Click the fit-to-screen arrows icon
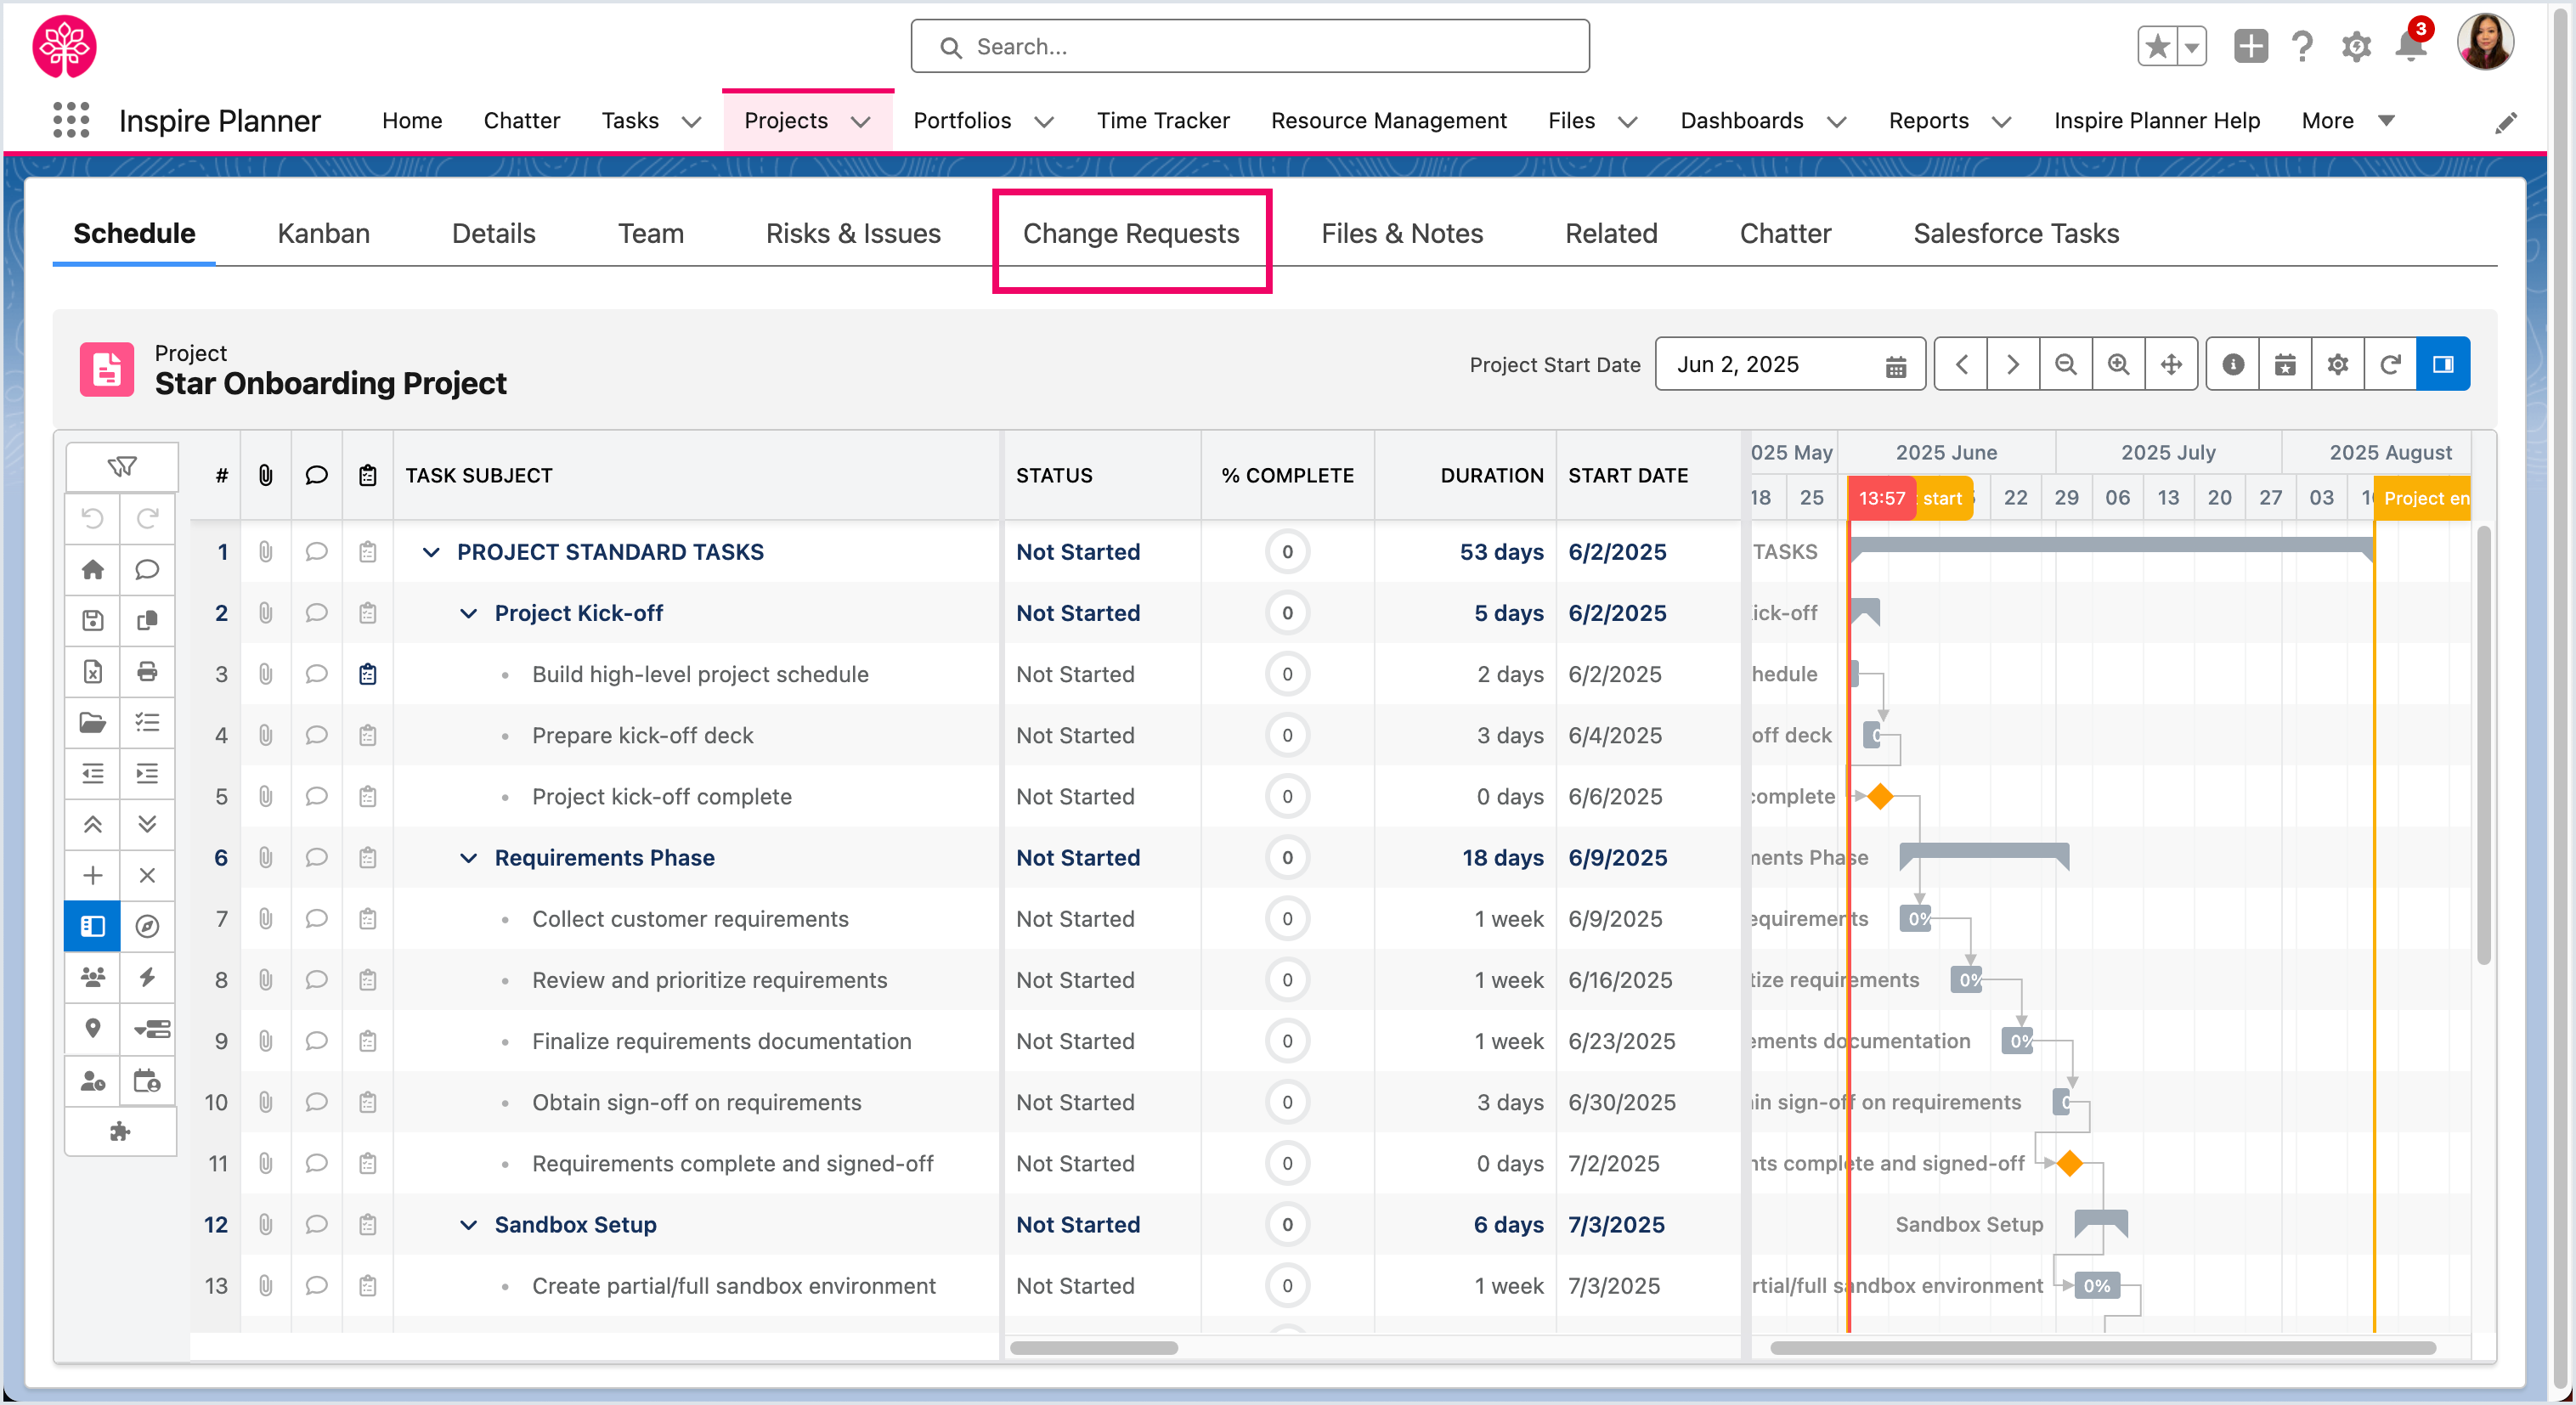 pyautogui.click(x=2171, y=364)
